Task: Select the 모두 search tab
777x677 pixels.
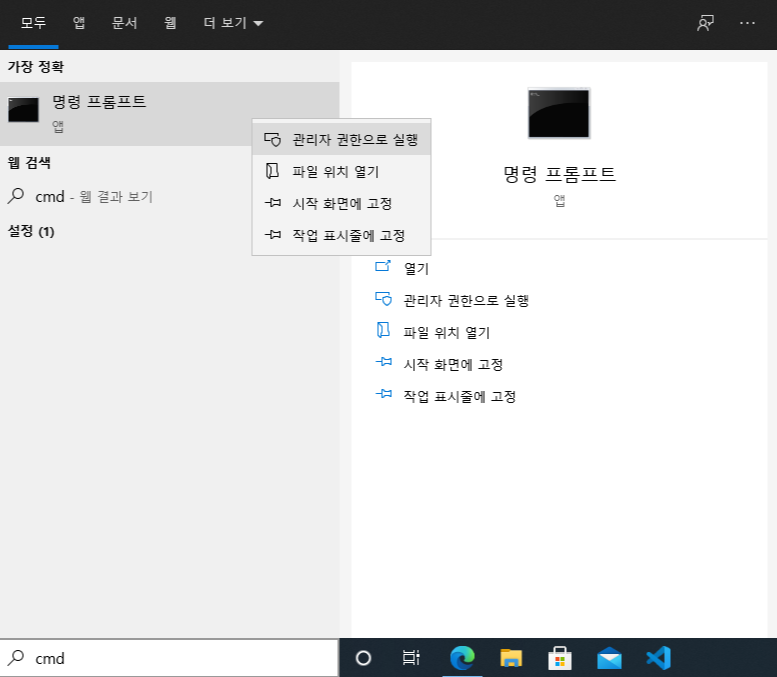Action: pyautogui.click(x=33, y=23)
